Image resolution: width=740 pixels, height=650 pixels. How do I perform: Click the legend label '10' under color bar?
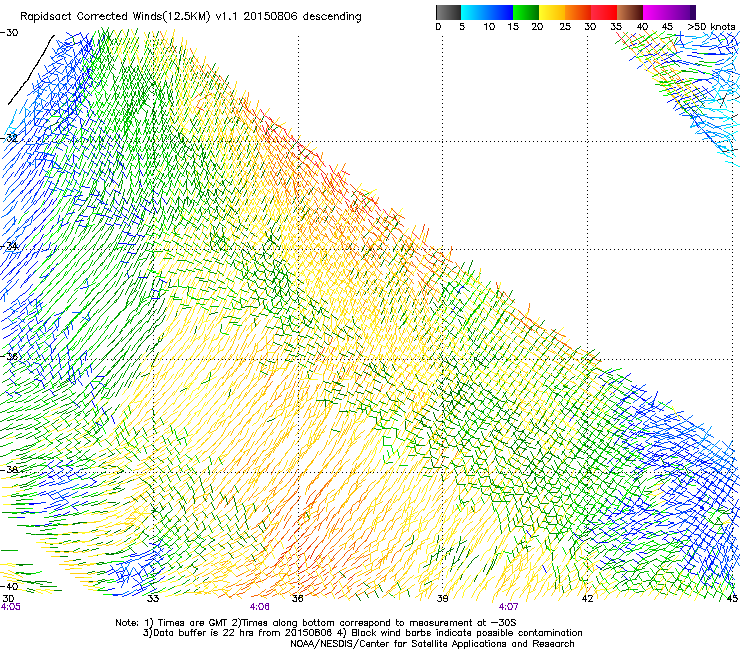[489, 27]
